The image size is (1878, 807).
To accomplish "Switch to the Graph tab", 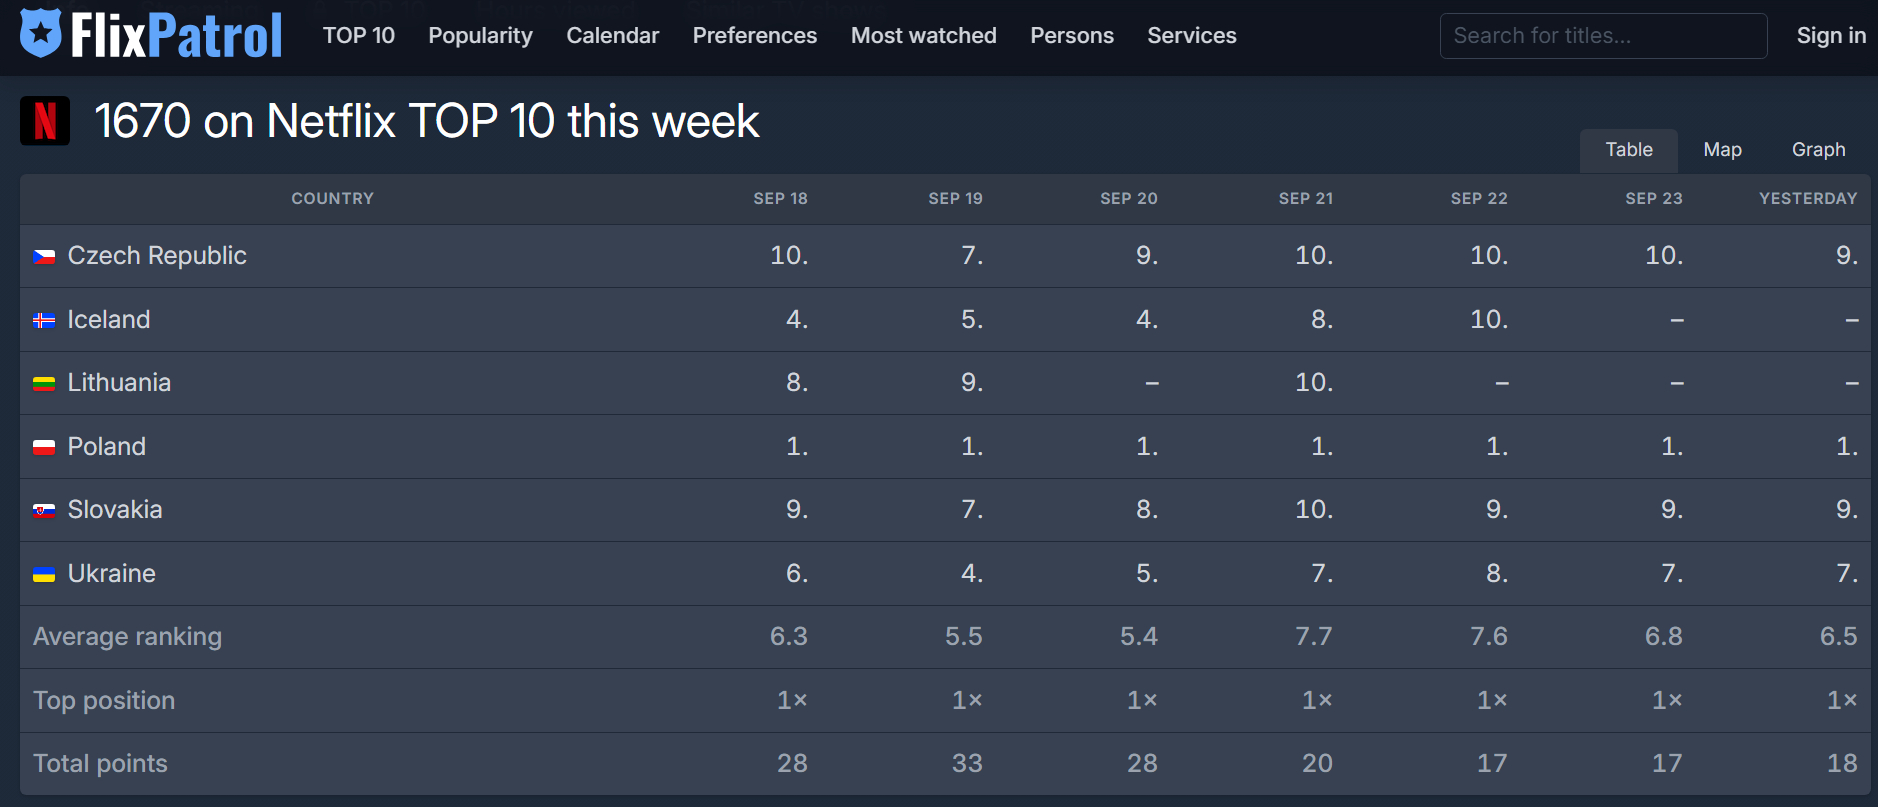I will 1818,150.
